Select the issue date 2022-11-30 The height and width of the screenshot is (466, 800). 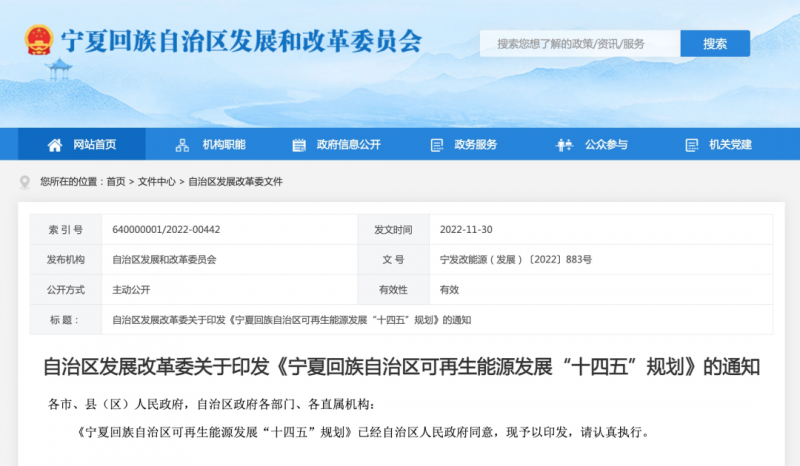(x=466, y=230)
